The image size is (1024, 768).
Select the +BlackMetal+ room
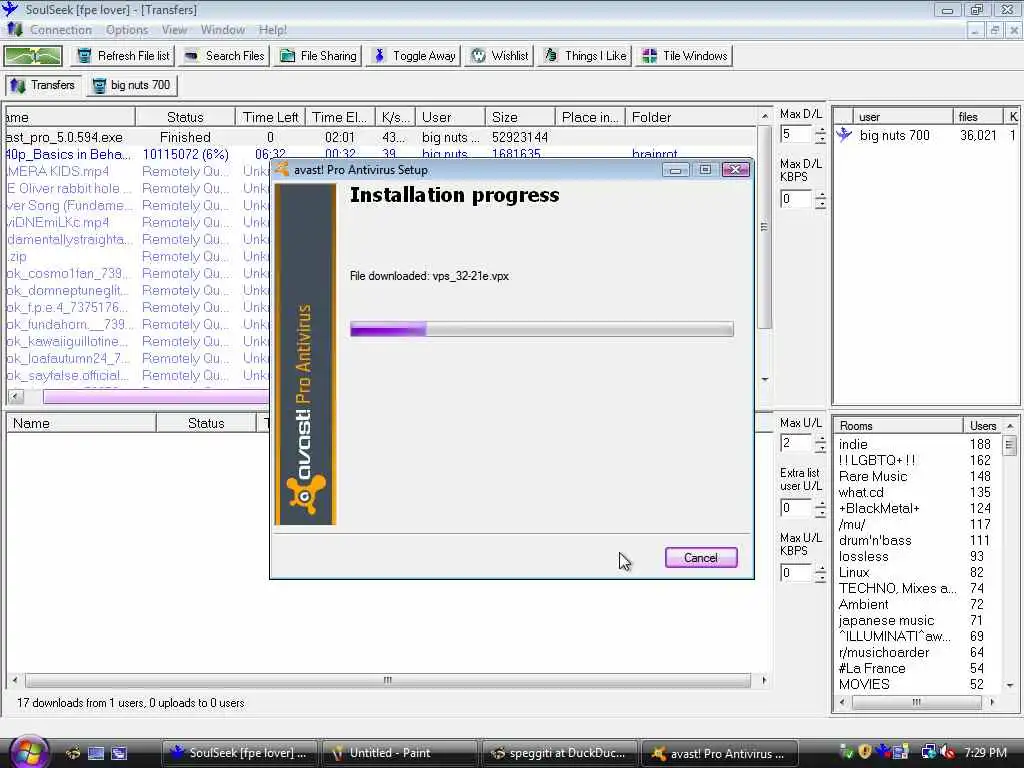[918, 508]
